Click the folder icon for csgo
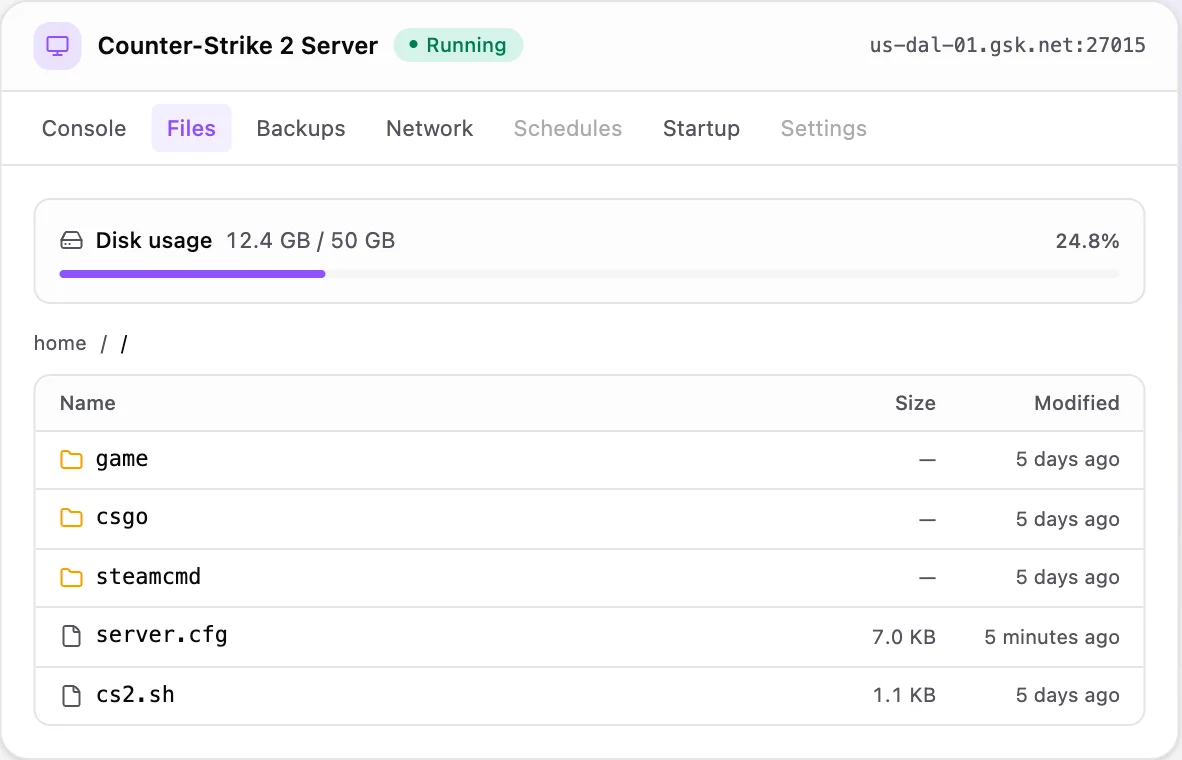This screenshot has height=760, width=1182. 72,518
